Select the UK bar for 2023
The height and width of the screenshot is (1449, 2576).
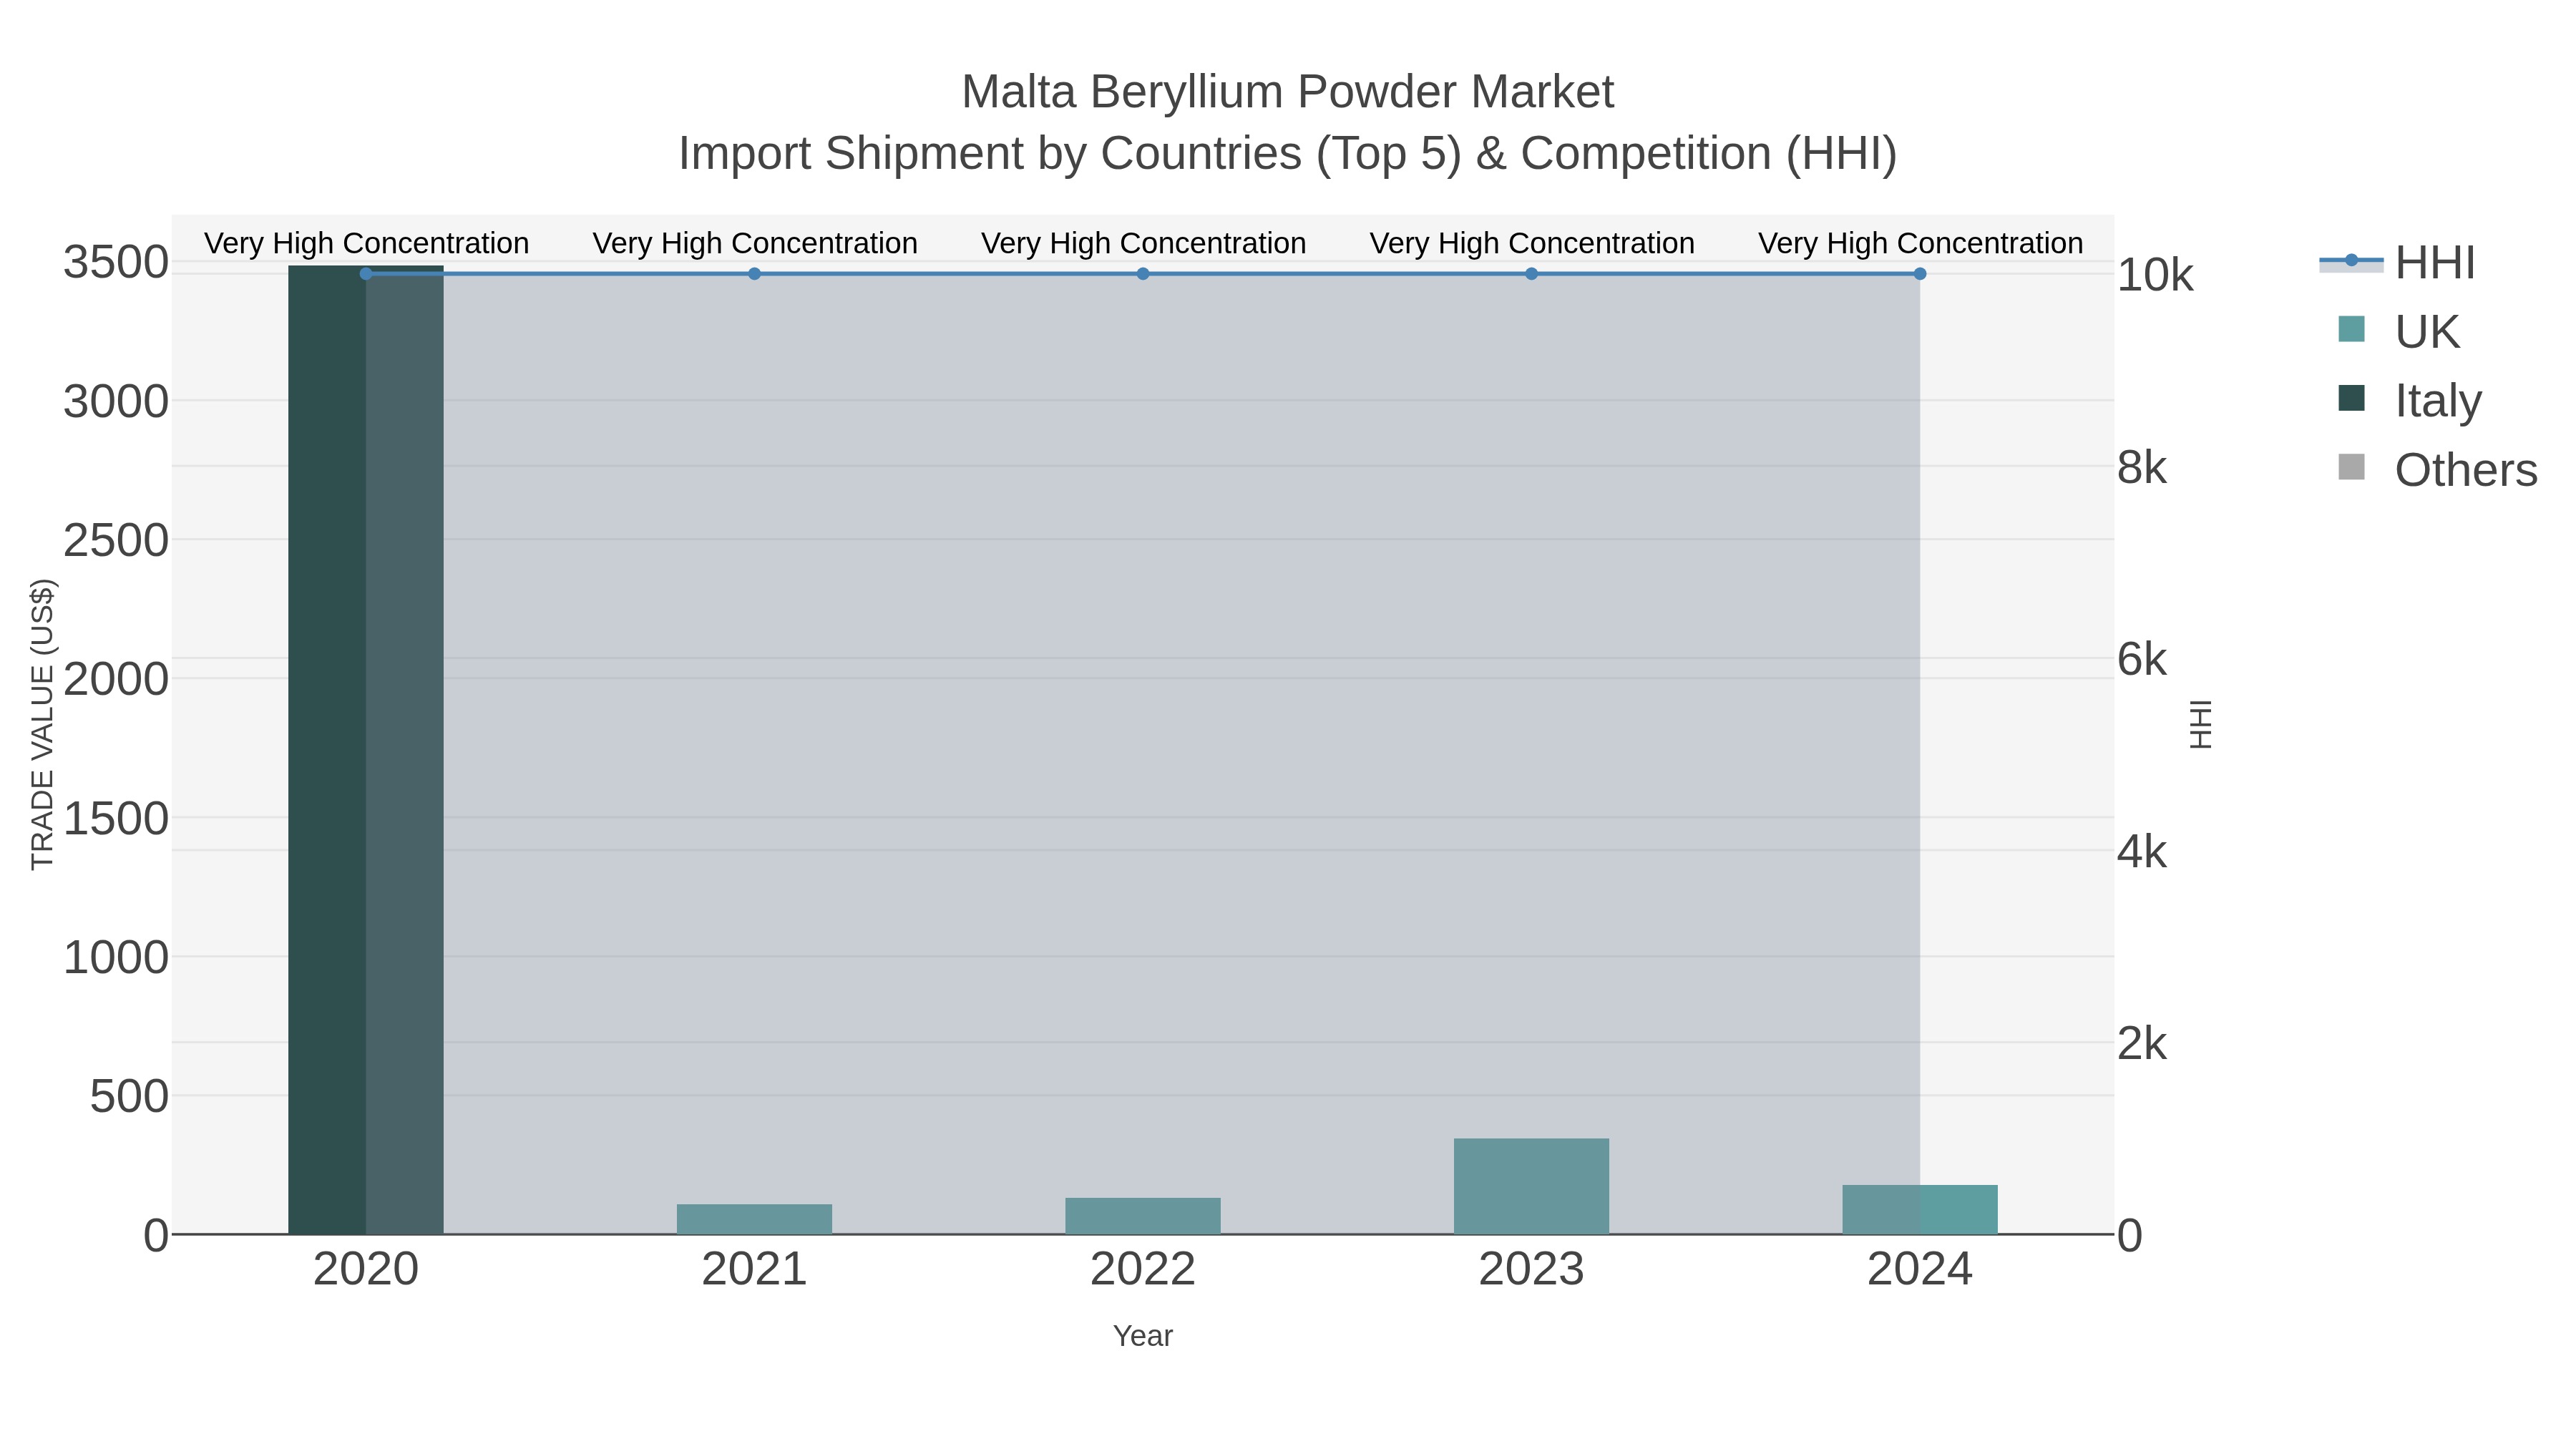[1531, 1186]
